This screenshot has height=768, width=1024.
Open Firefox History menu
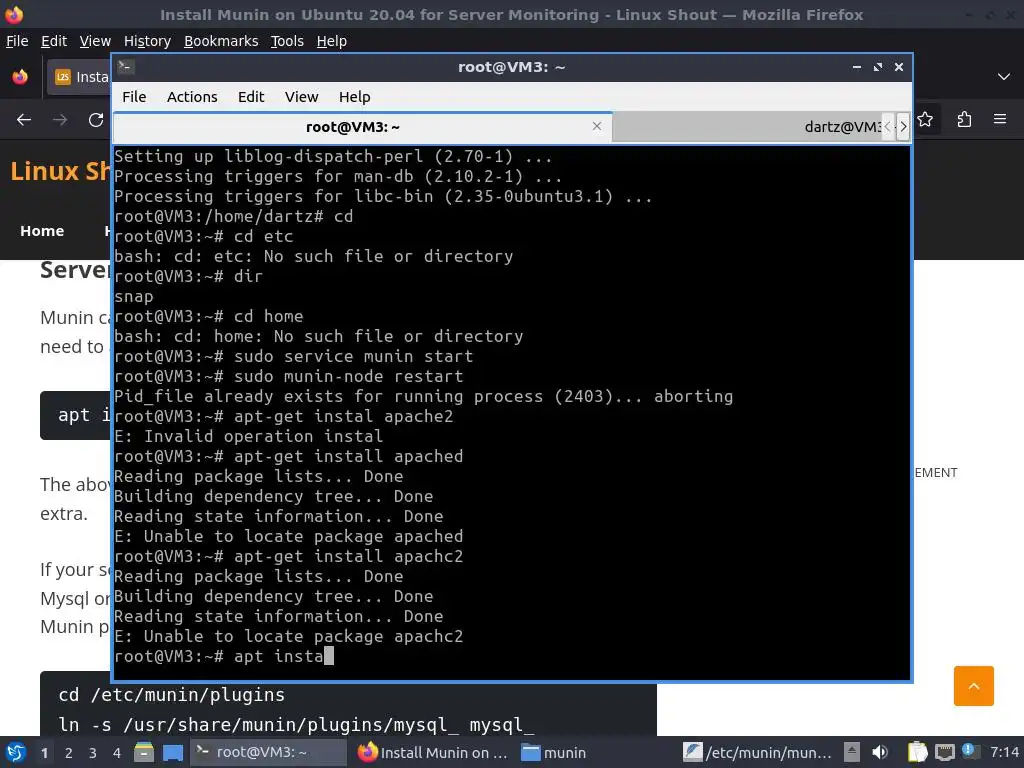point(147,41)
